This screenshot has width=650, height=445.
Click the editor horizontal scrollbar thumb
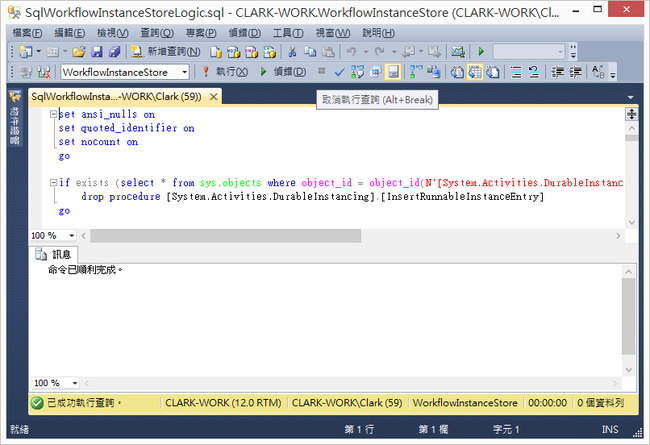226,236
